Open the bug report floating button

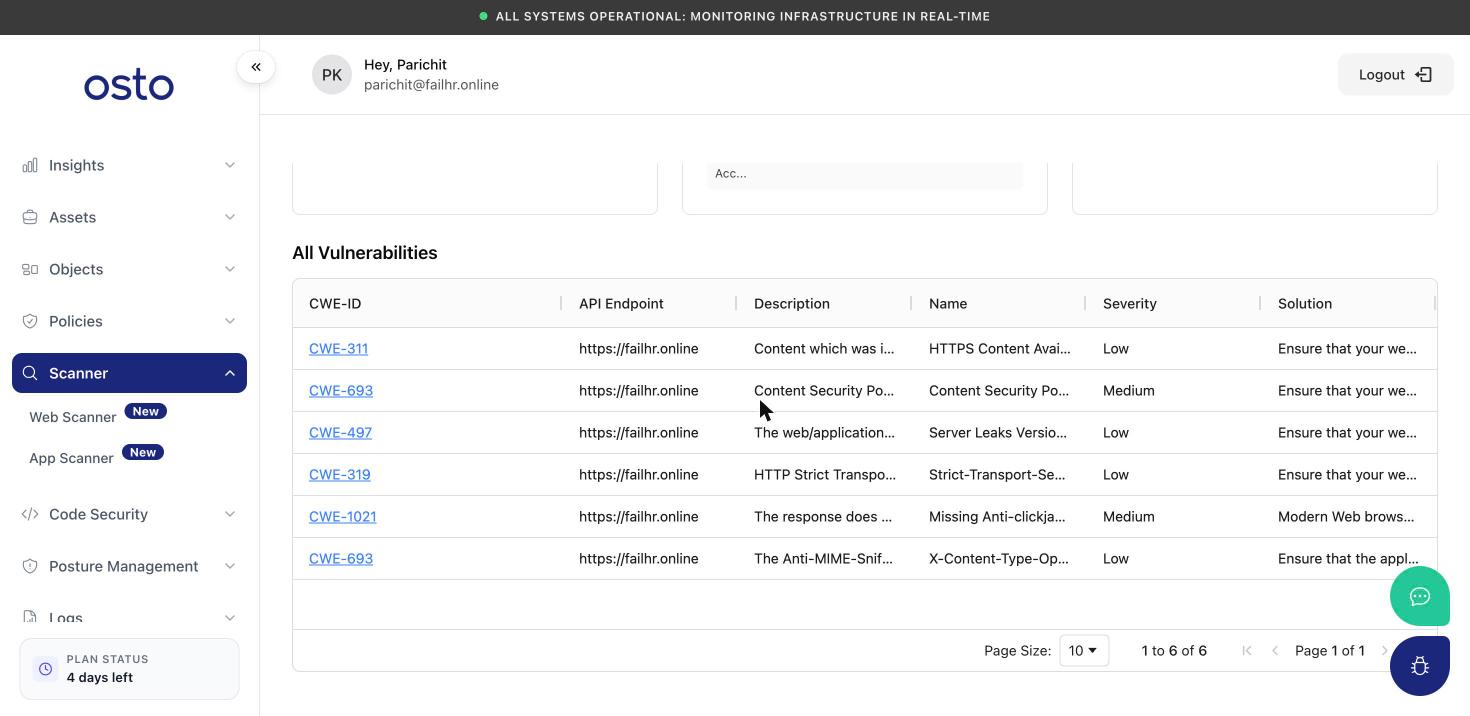tap(1420, 666)
